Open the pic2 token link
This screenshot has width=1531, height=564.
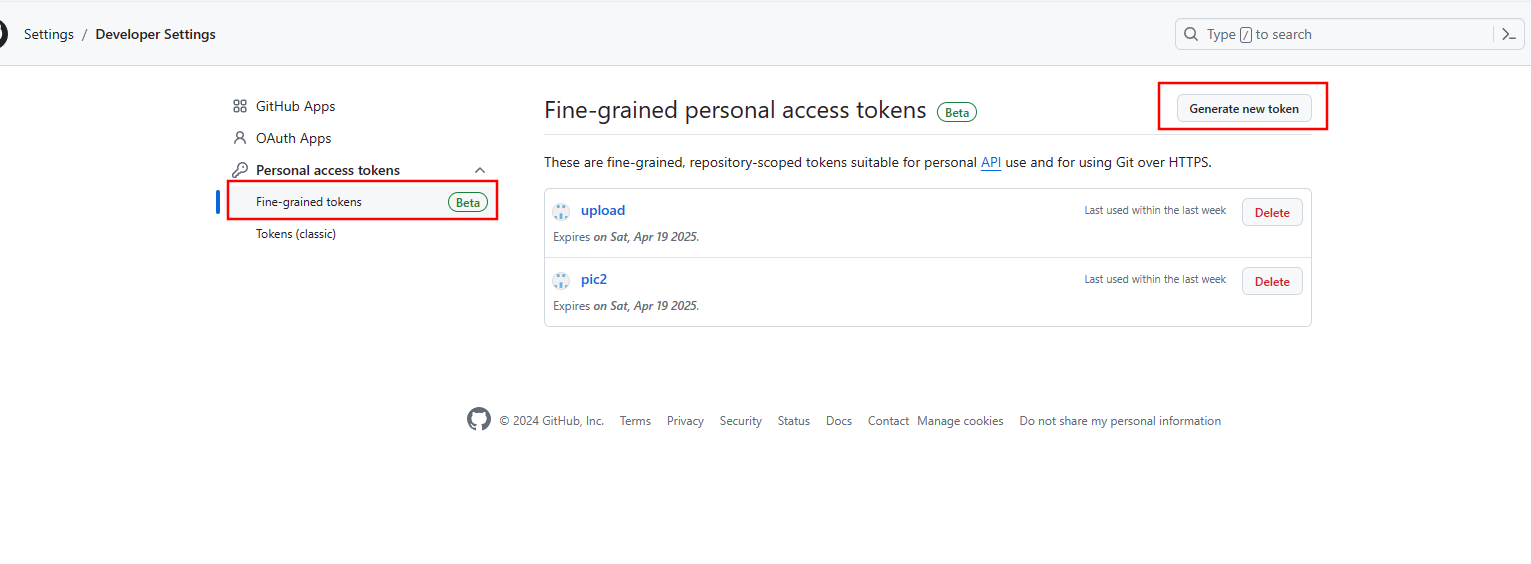click(x=594, y=279)
